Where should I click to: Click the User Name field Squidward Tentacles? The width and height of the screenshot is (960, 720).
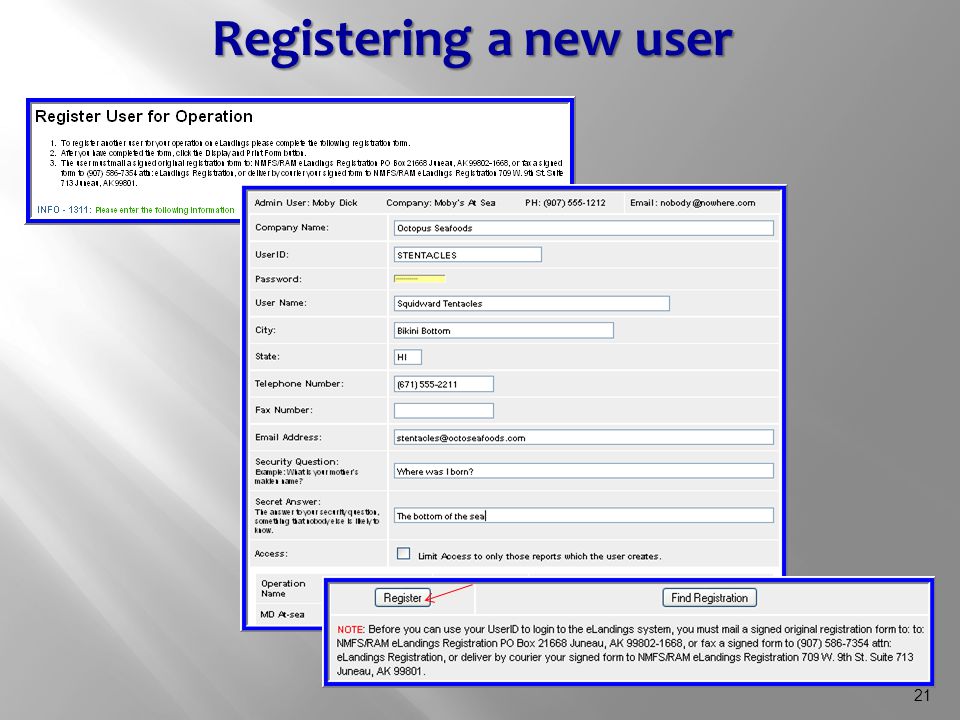click(x=531, y=303)
